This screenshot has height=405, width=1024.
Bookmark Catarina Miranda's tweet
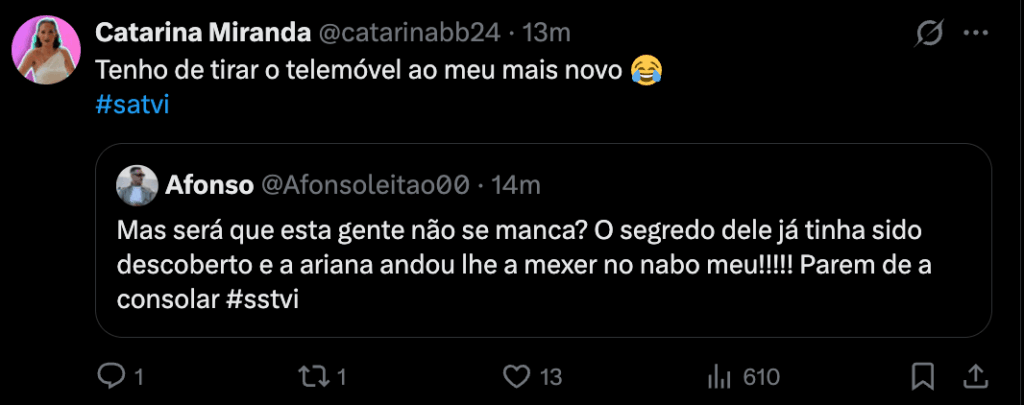(923, 376)
